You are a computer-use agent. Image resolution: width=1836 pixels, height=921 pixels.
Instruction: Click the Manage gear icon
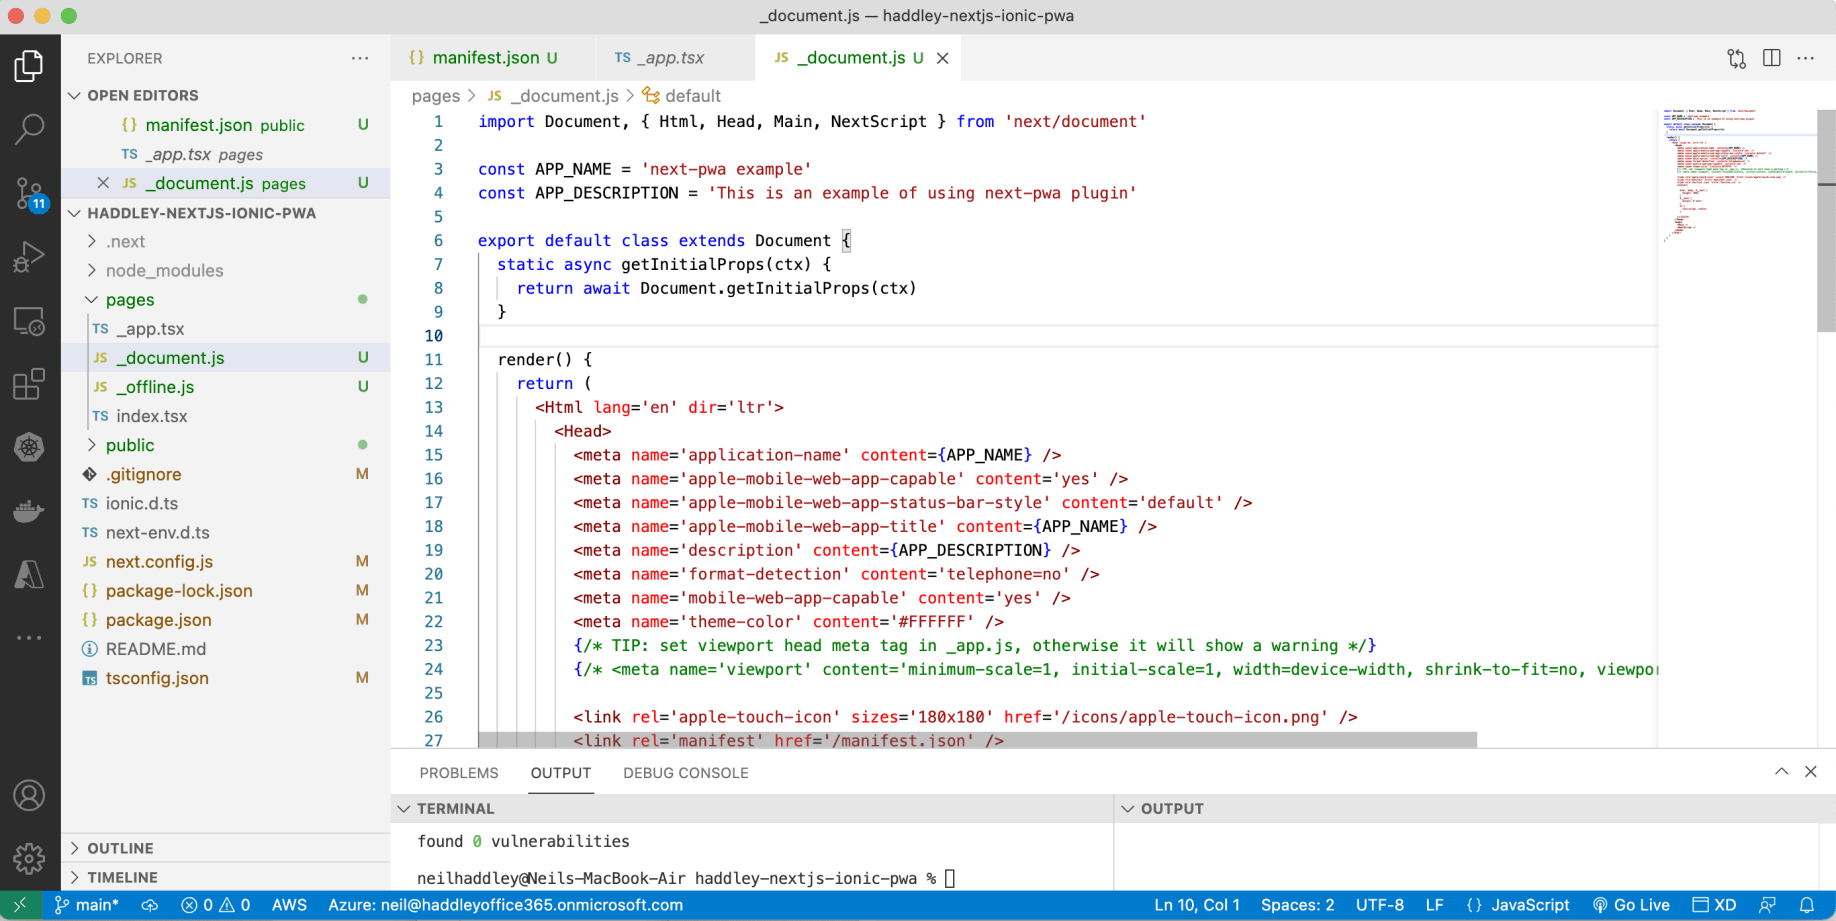(29, 857)
